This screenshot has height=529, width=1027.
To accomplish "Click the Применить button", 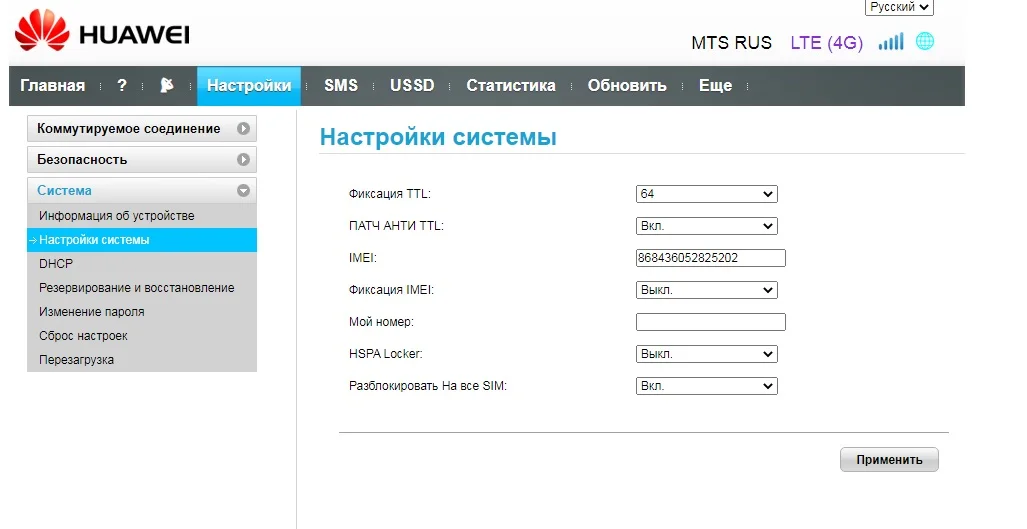I will (889, 460).
